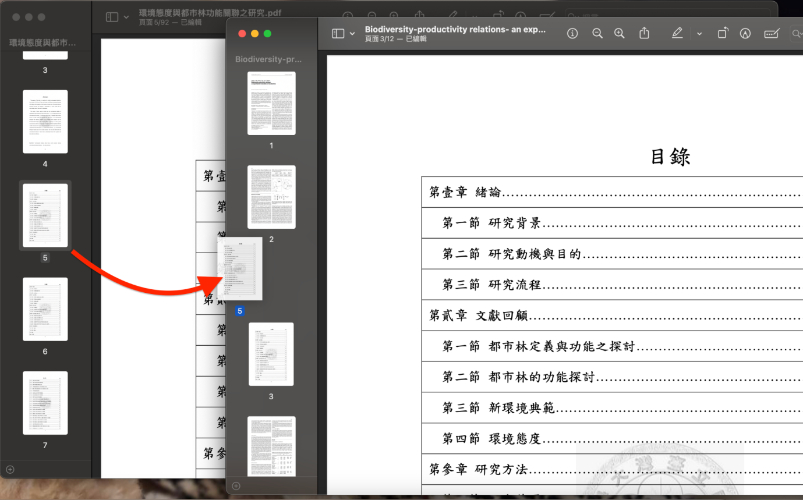Screen dimensions: 803x500
Task: Click row '第一節 研究背景'
Action: pyautogui.click(x=612, y=223)
